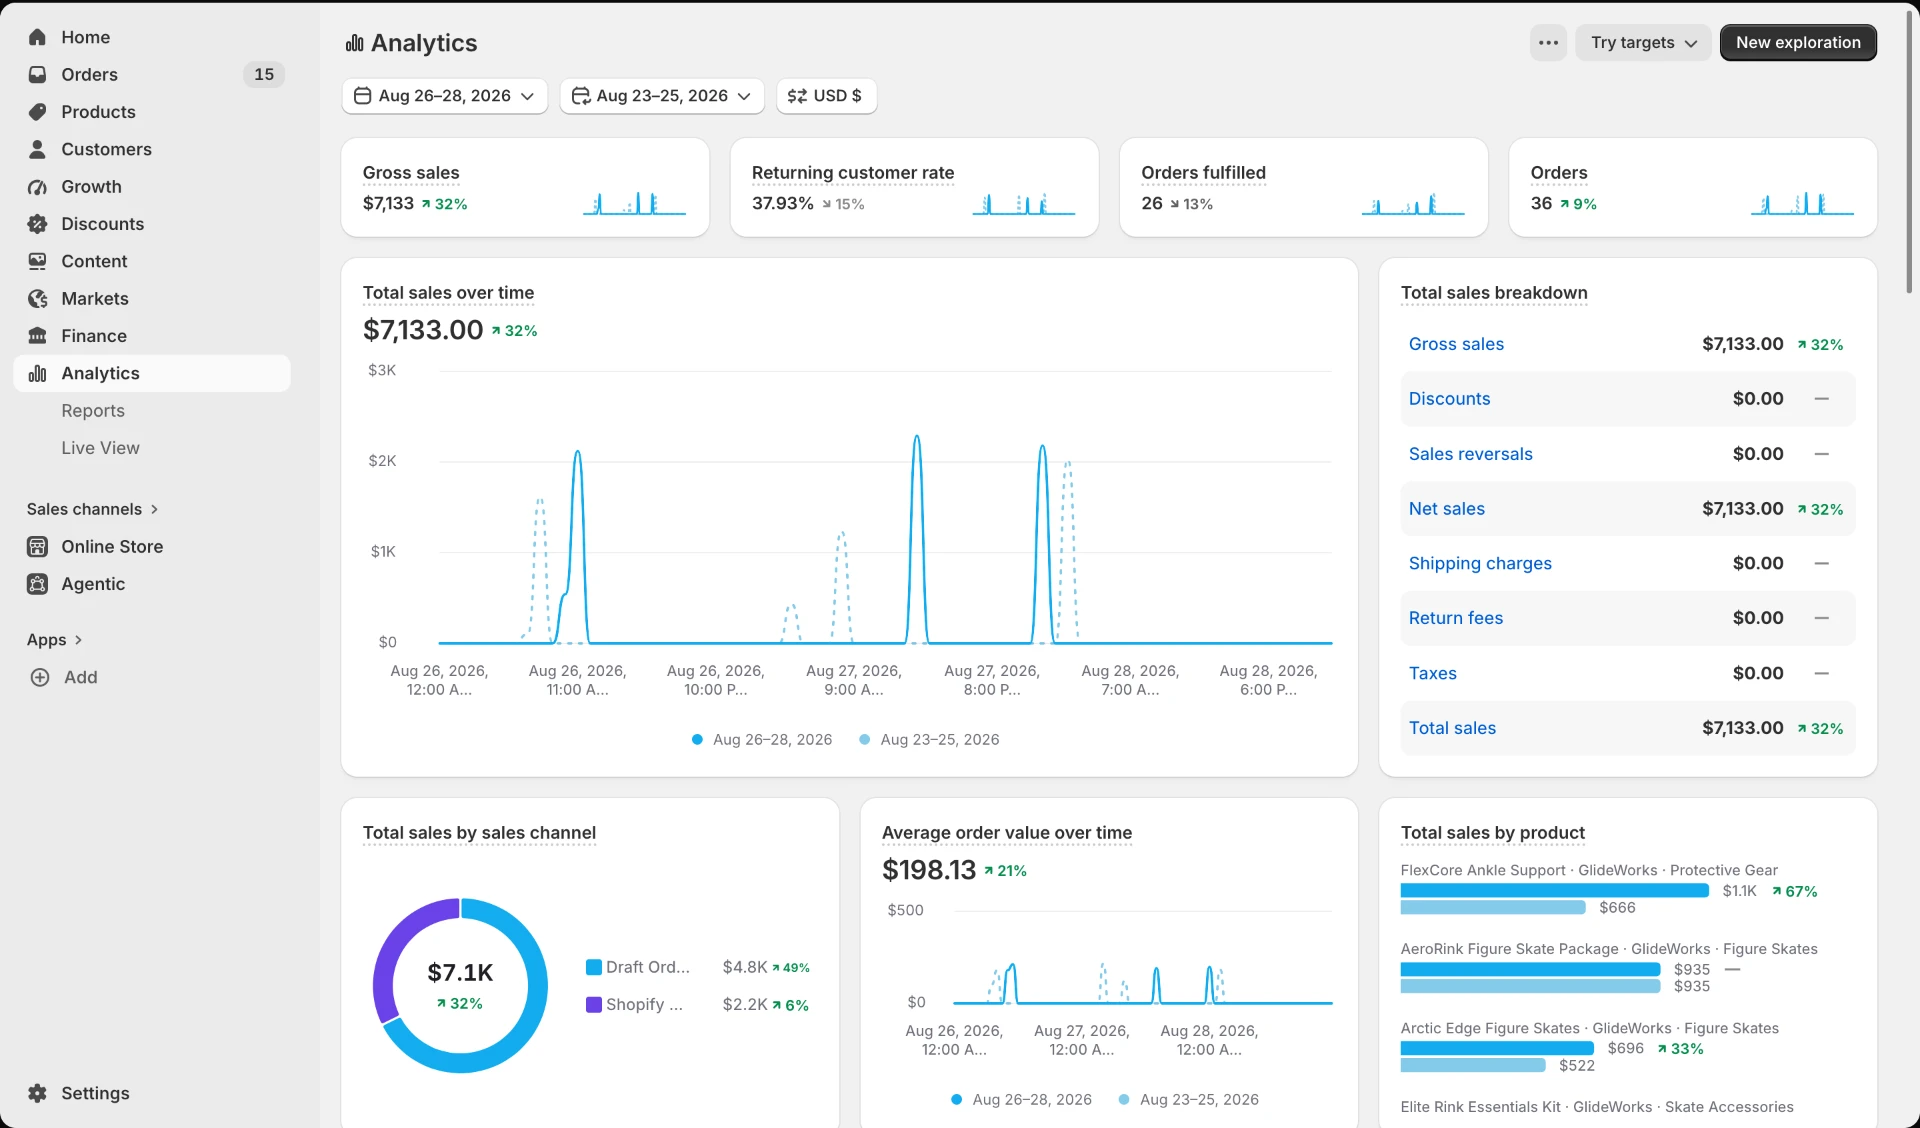Click the Orders count badge 15

click(x=264, y=75)
